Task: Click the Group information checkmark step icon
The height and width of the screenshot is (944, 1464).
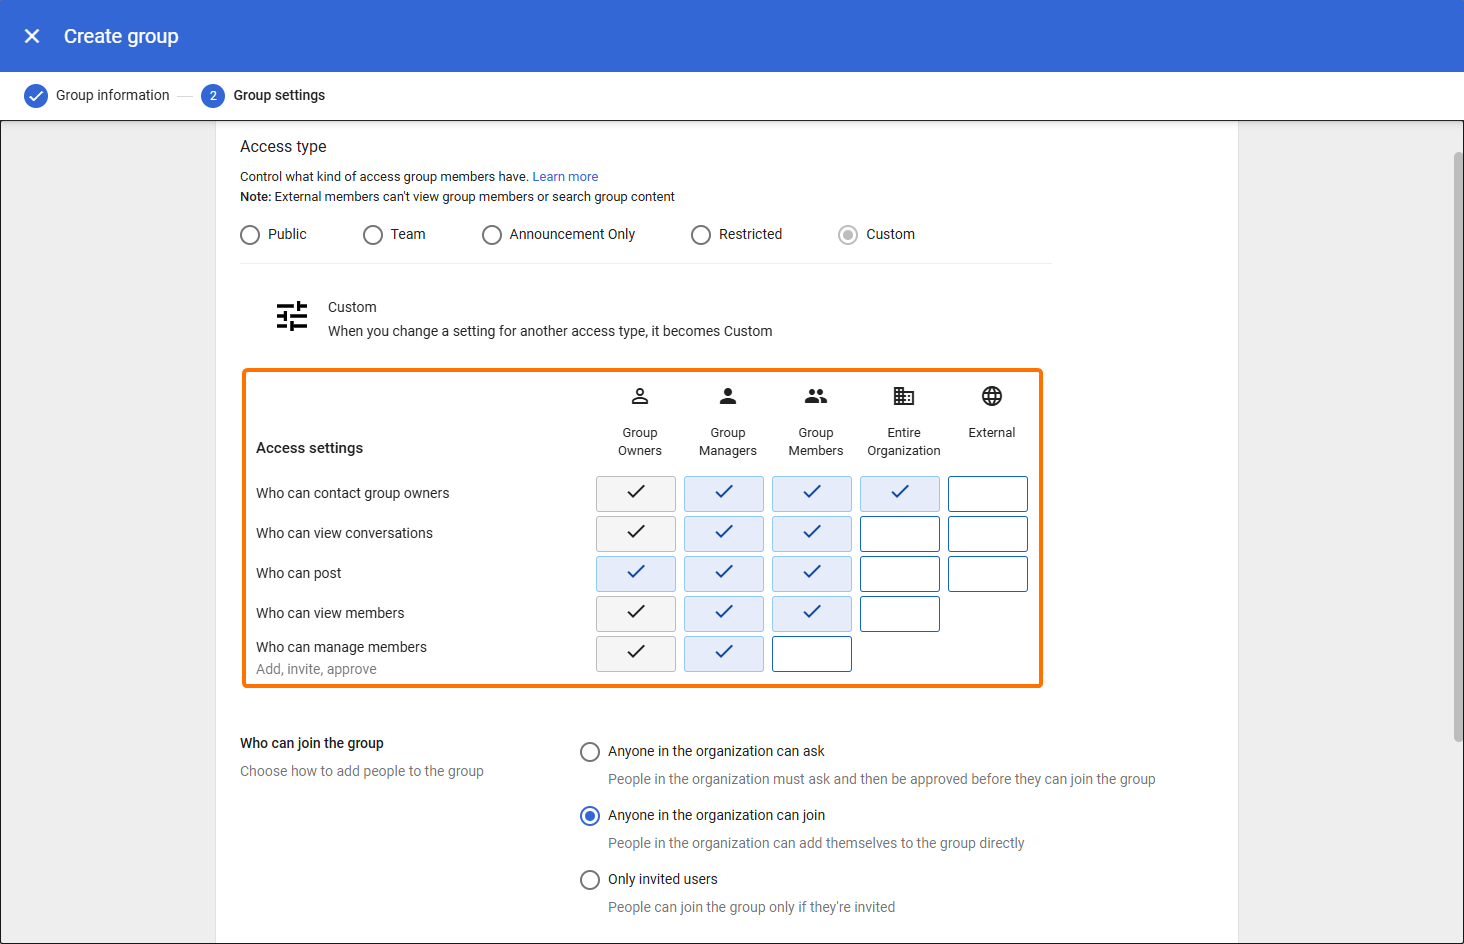Action: tap(36, 96)
